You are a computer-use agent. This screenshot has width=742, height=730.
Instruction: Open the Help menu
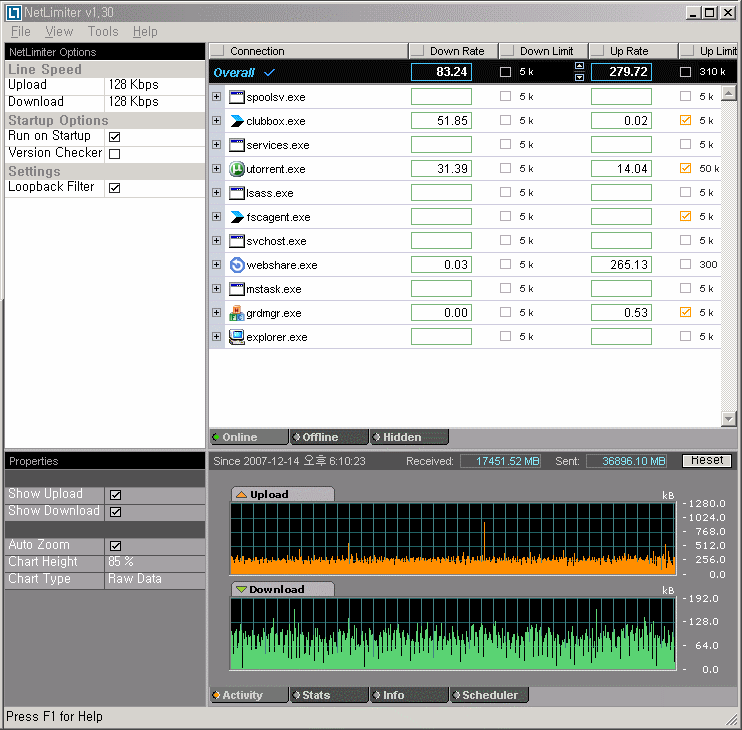point(145,32)
